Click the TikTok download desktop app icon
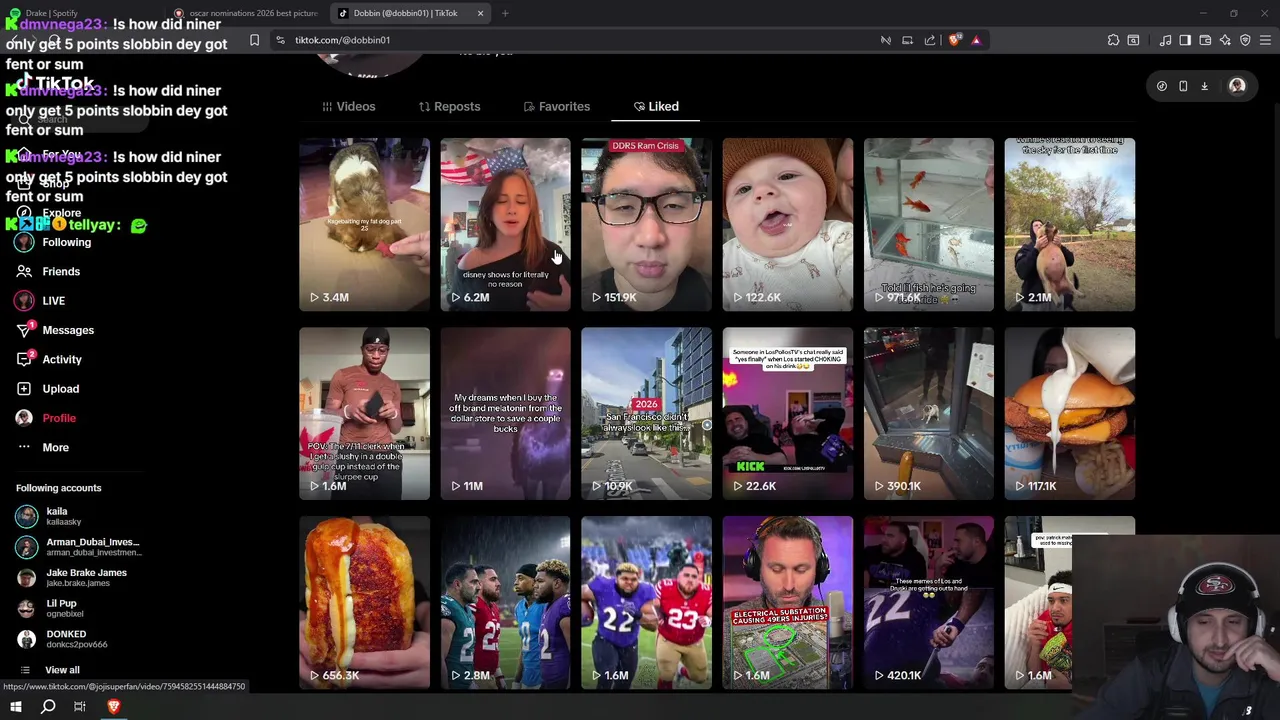The image size is (1280, 720). coord(1204,86)
